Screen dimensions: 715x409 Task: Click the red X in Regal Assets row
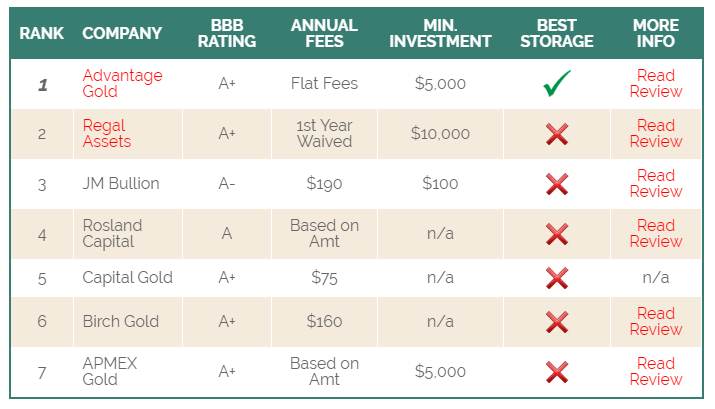[557, 134]
